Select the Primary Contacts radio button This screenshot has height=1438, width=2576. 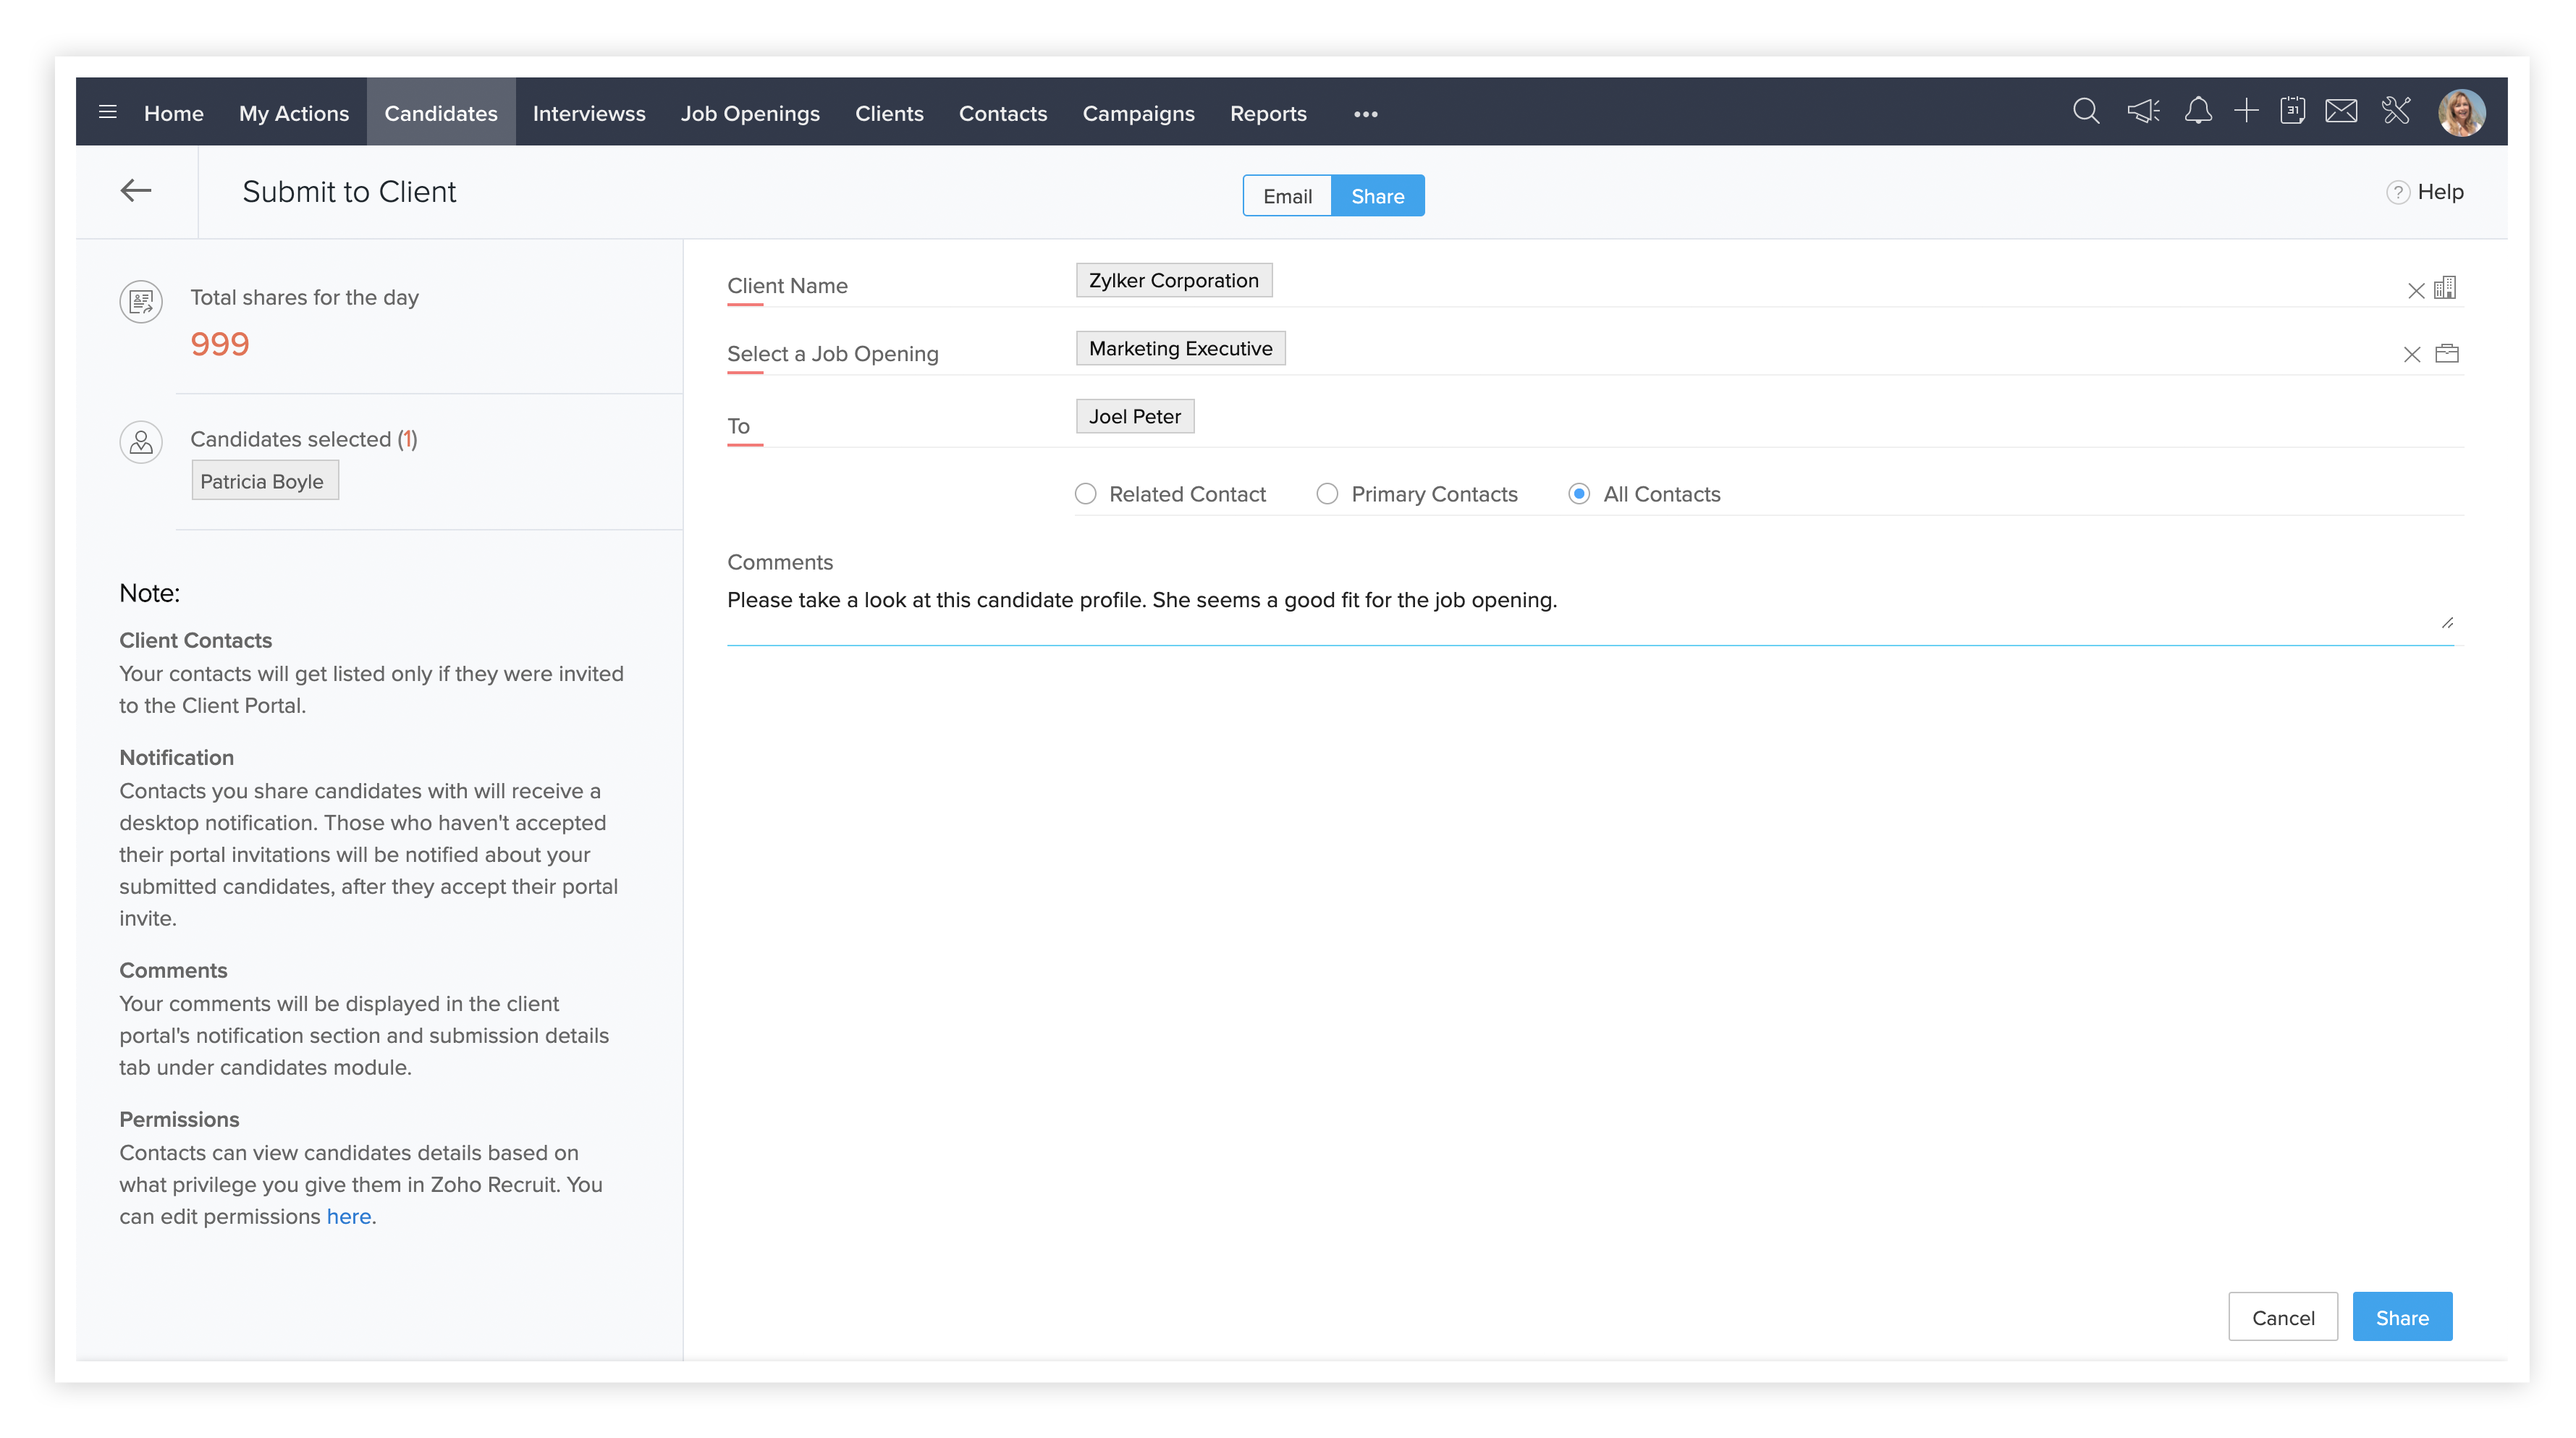click(1327, 494)
